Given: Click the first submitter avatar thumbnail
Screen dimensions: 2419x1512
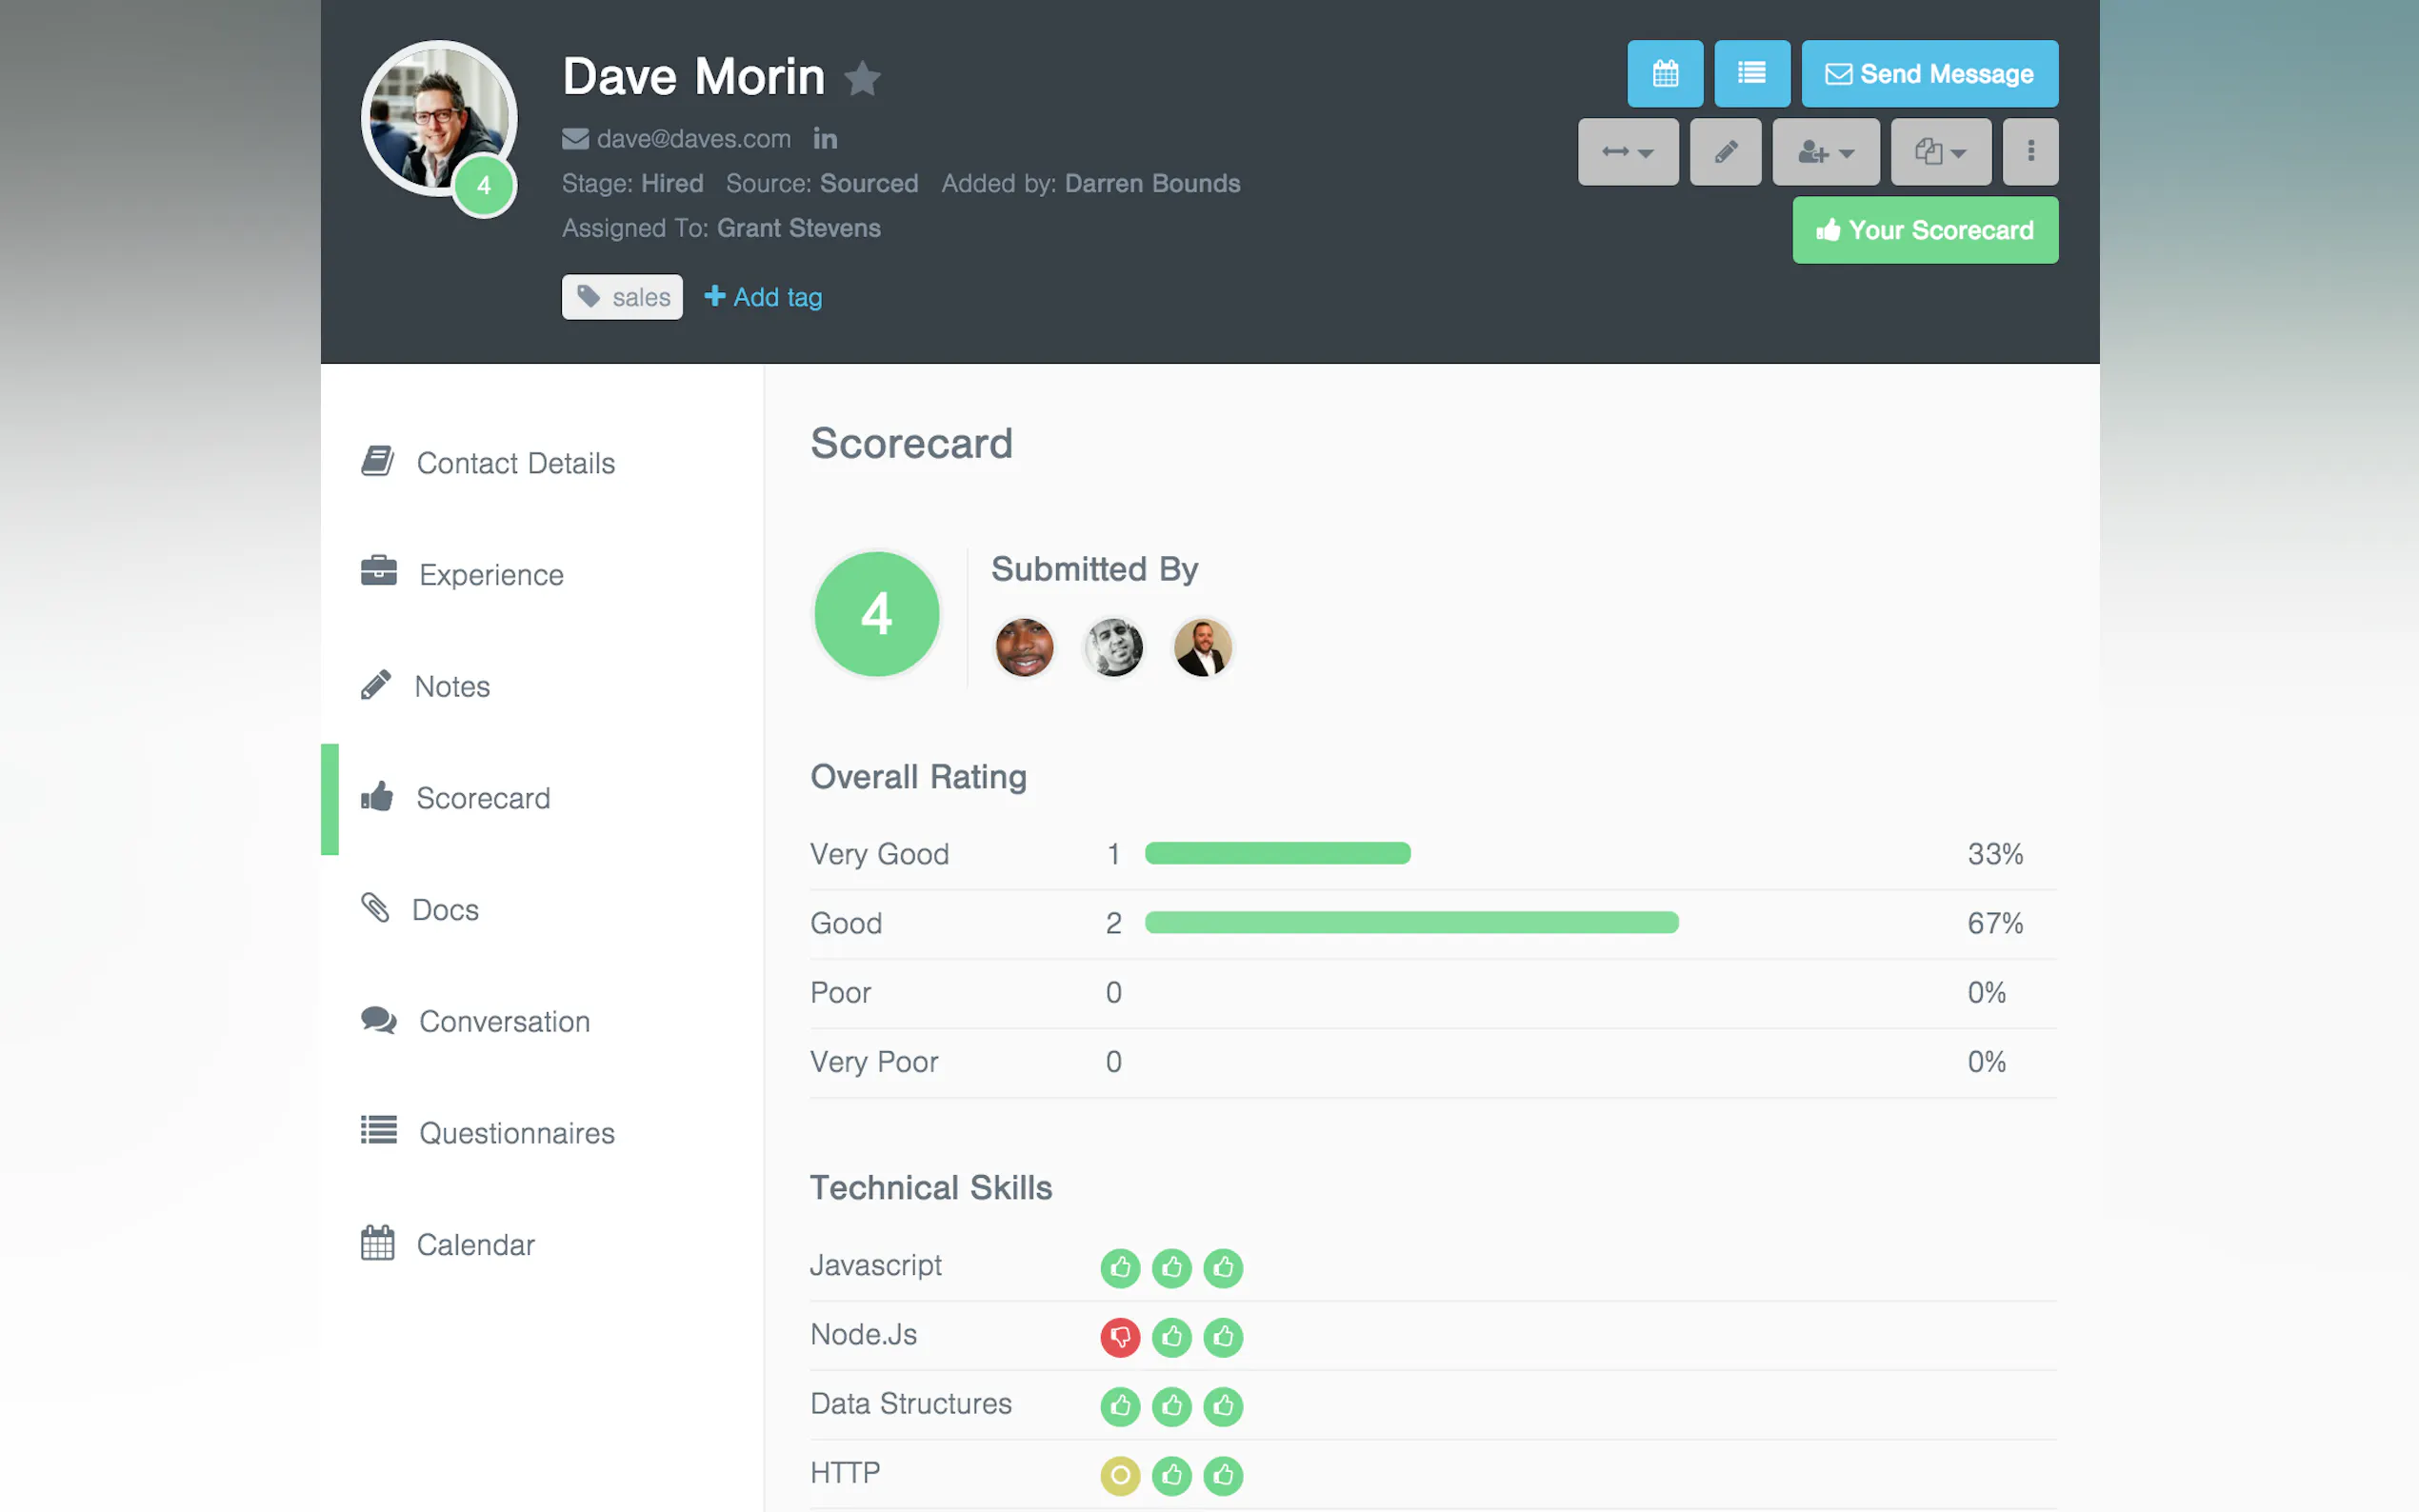Looking at the screenshot, I should [x=1023, y=647].
